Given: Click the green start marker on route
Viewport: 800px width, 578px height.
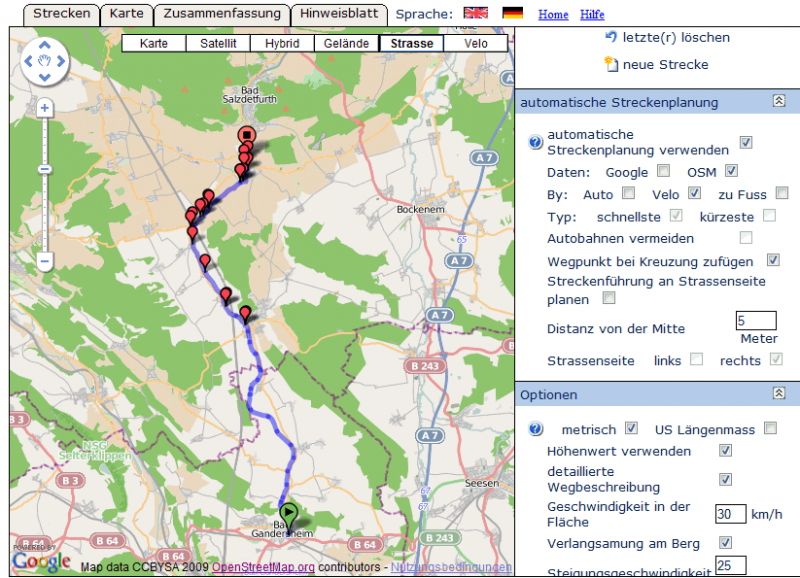Looking at the screenshot, I should pyautogui.click(x=291, y=511).
